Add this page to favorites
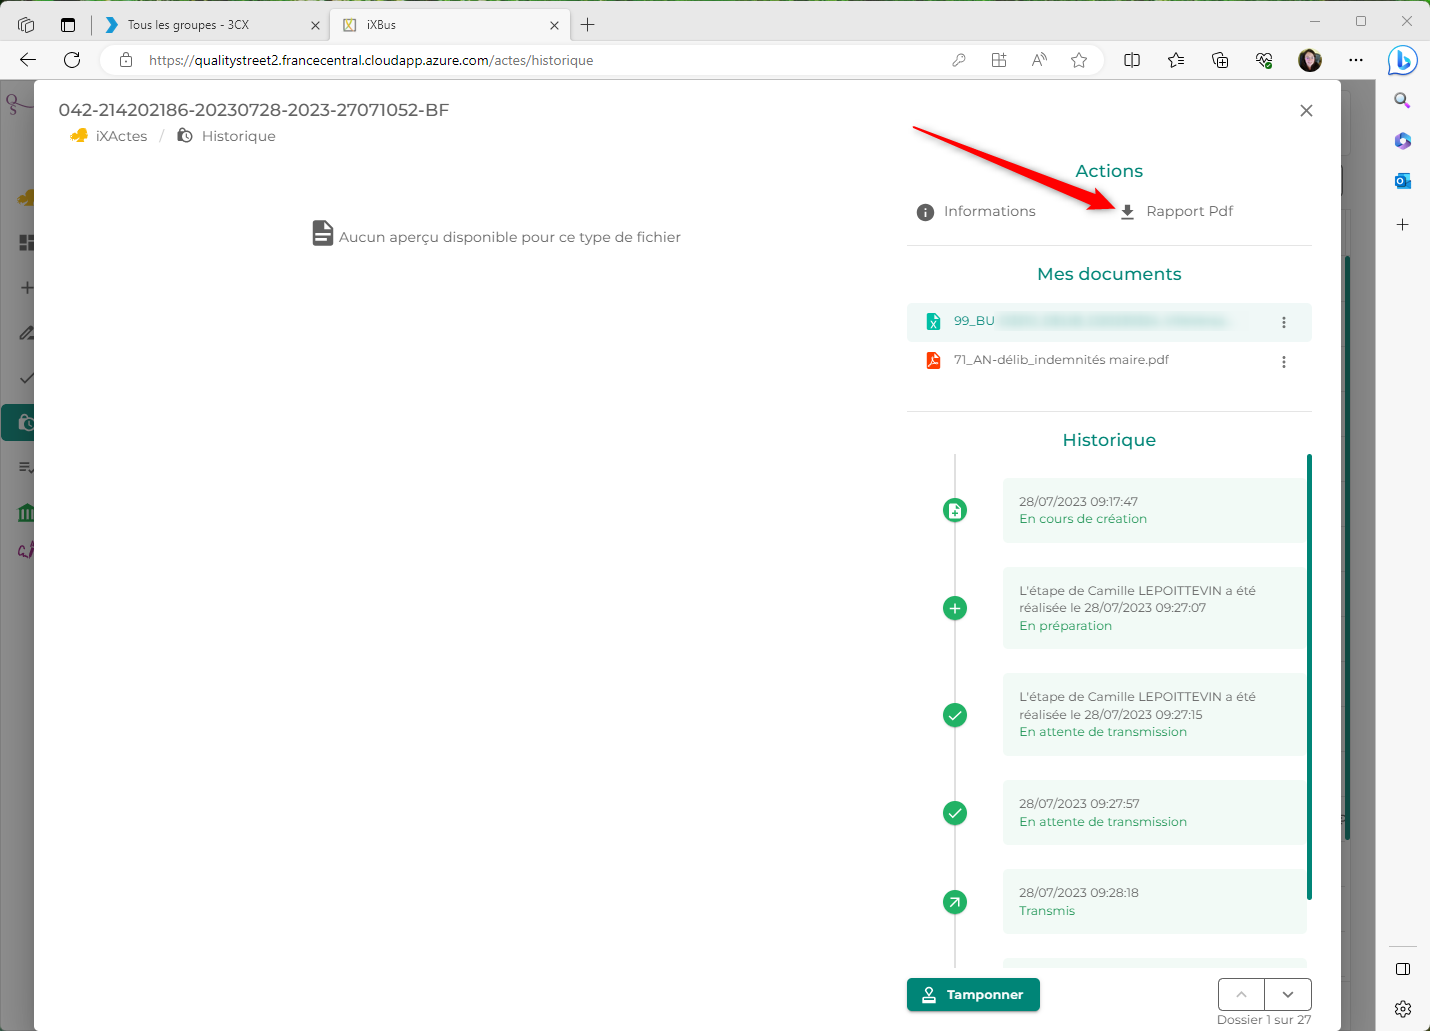Screen dimensions: 1430x1031 pyautogui.click(x=1079, y=60)
